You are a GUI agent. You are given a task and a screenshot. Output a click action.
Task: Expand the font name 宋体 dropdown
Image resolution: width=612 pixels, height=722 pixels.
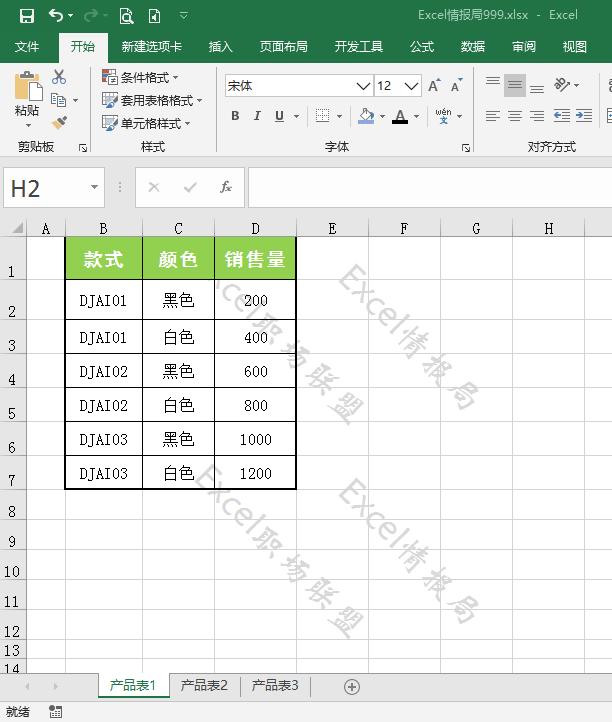363,86
